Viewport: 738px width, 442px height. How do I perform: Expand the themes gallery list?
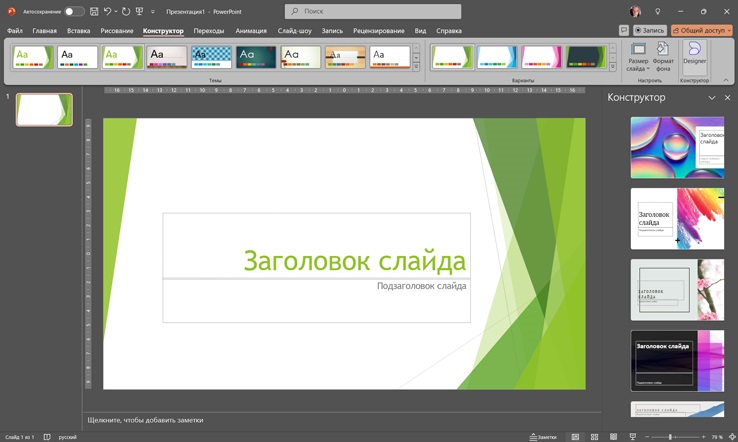(x=417, y=67)
